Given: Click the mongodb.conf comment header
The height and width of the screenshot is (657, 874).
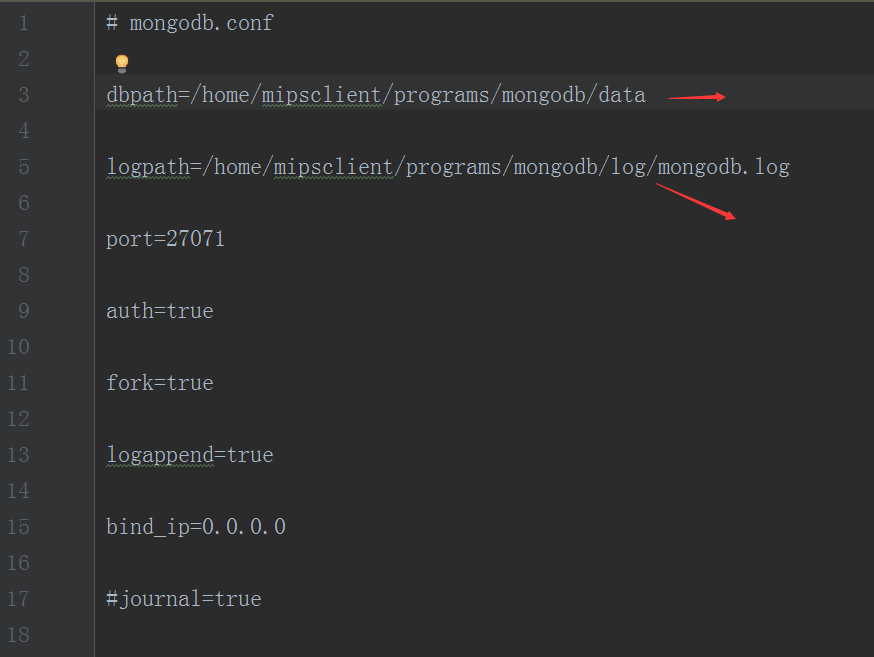Looking at the screenshot, I should tap(188, 22).
